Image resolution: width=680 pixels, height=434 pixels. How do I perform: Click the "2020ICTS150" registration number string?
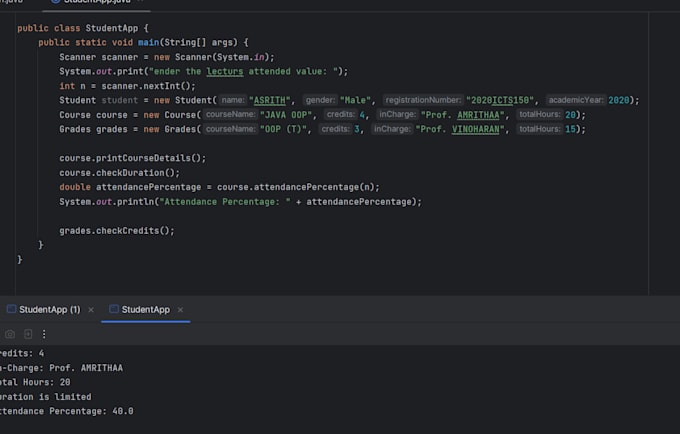[x=500, y=100]
